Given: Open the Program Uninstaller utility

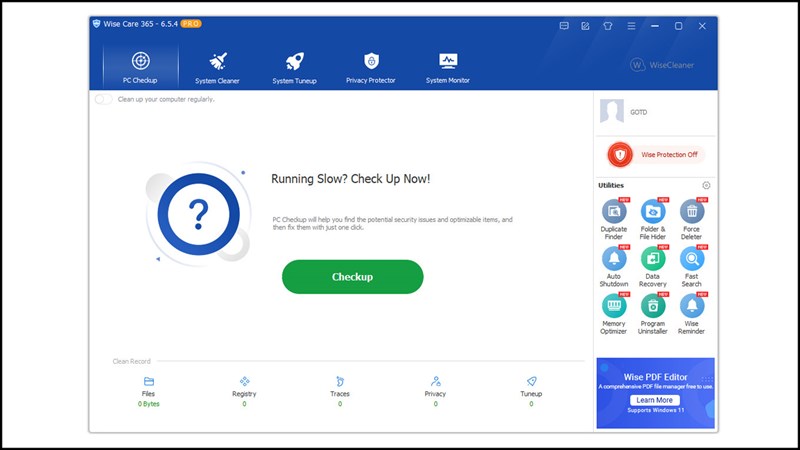Looking at the screenshot, I should coord(653,314).
